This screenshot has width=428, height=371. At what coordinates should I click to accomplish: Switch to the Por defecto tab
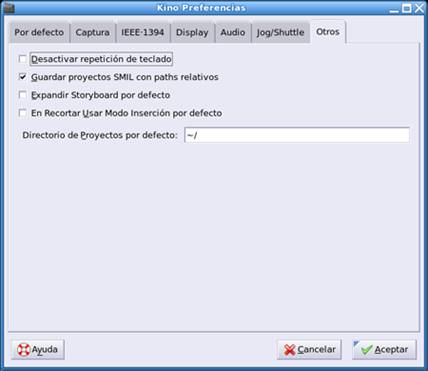pyautogui.click(x=39, y=33)
